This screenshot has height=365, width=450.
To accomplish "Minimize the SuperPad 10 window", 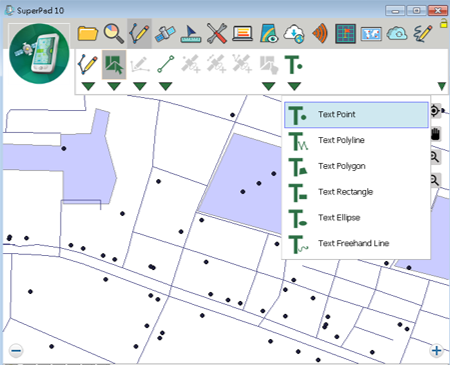I will click(x=395, y=11).
